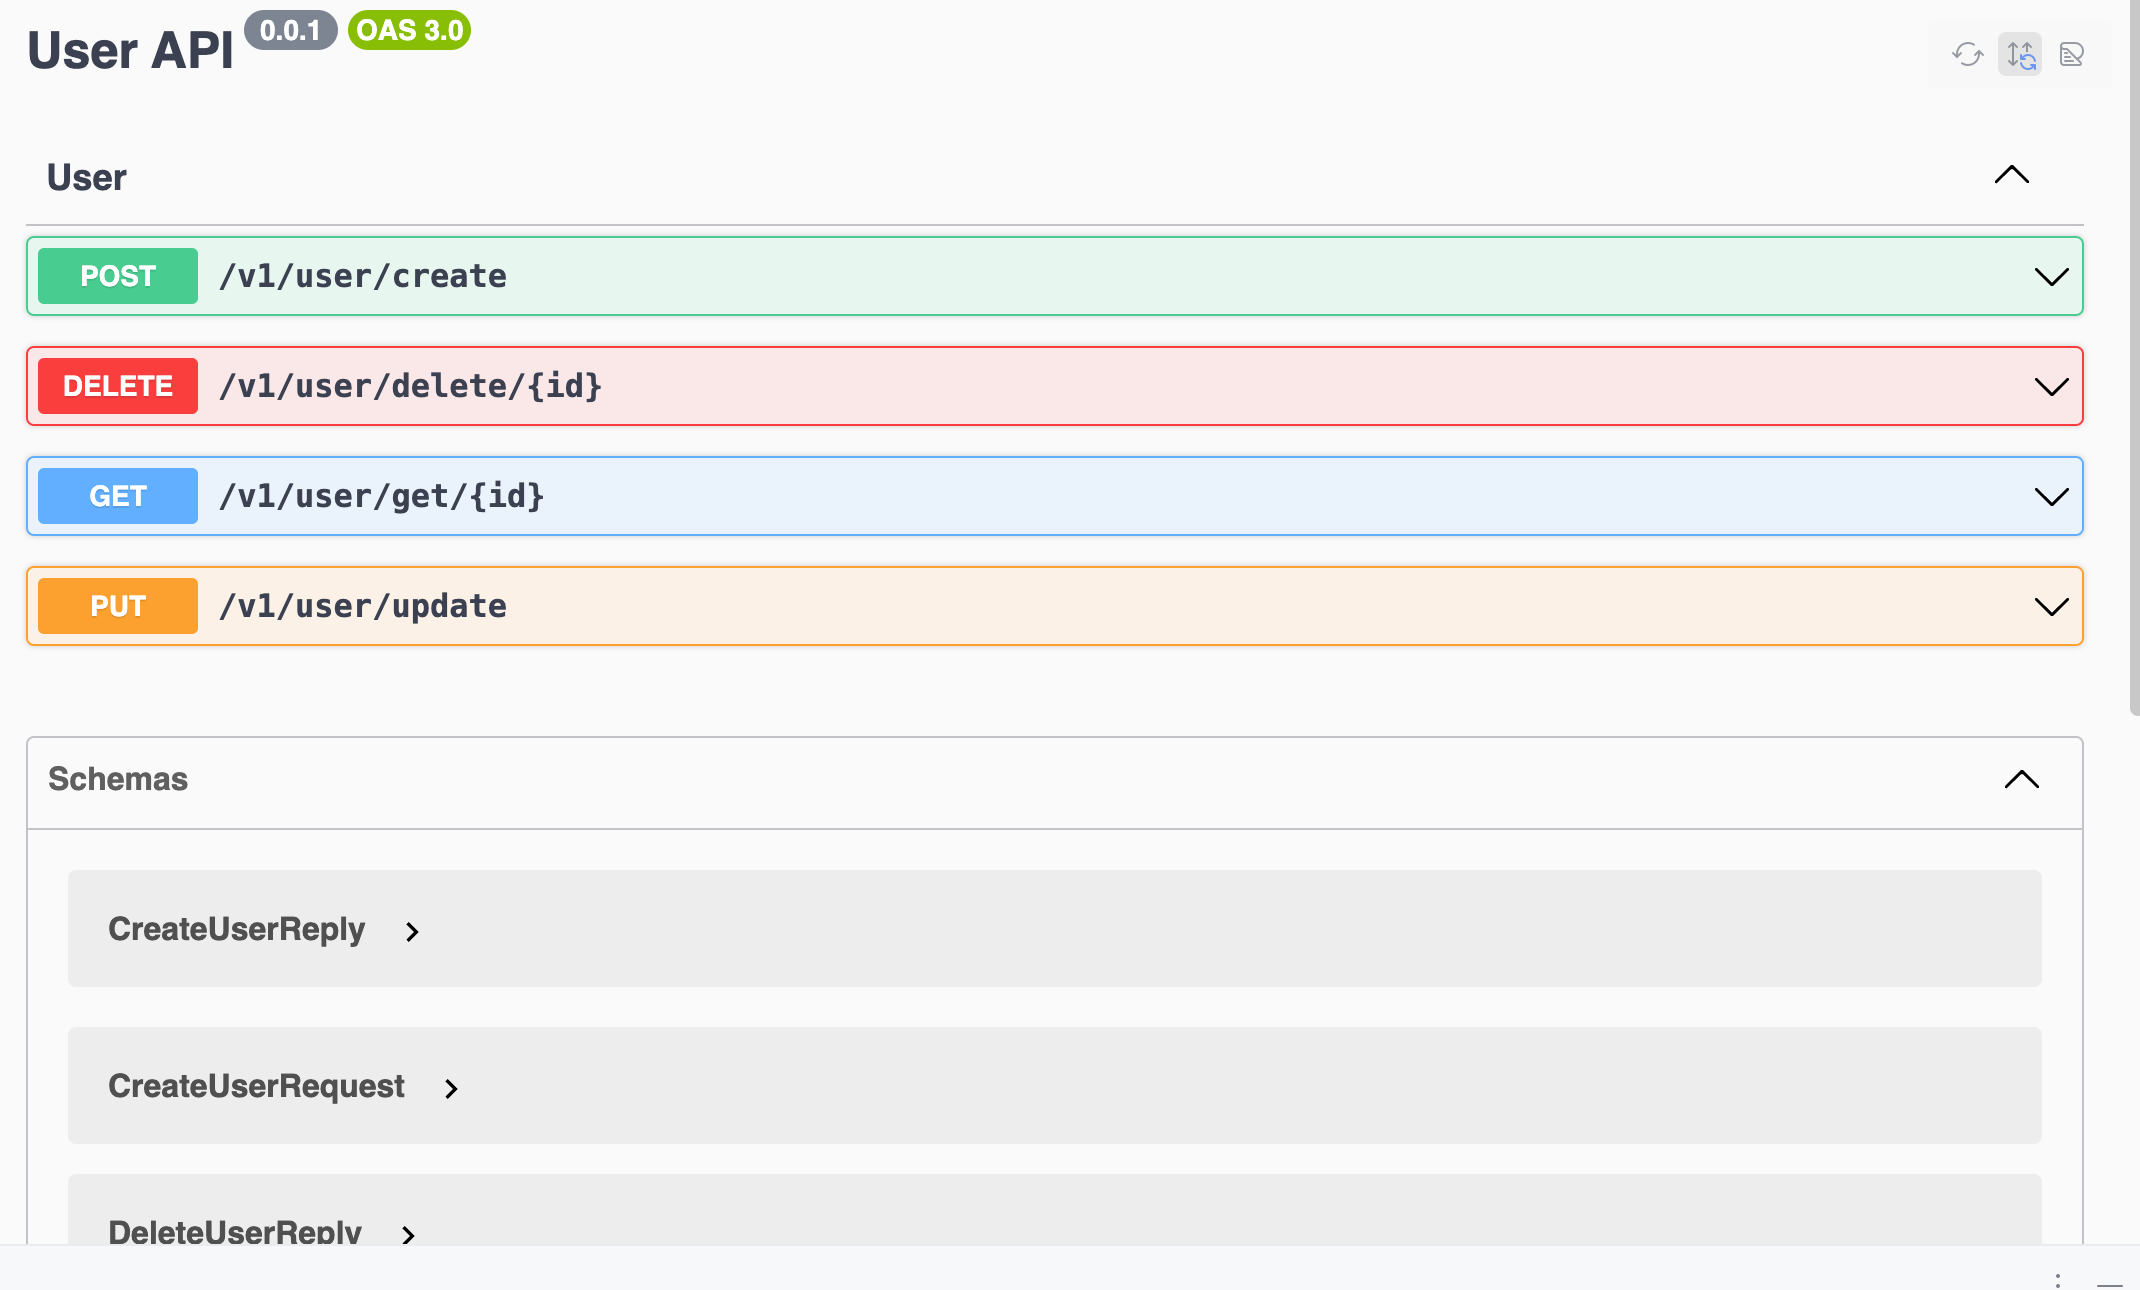
Task: Expand the GET endpoint chevron arrow
Action: (2051, 497)
